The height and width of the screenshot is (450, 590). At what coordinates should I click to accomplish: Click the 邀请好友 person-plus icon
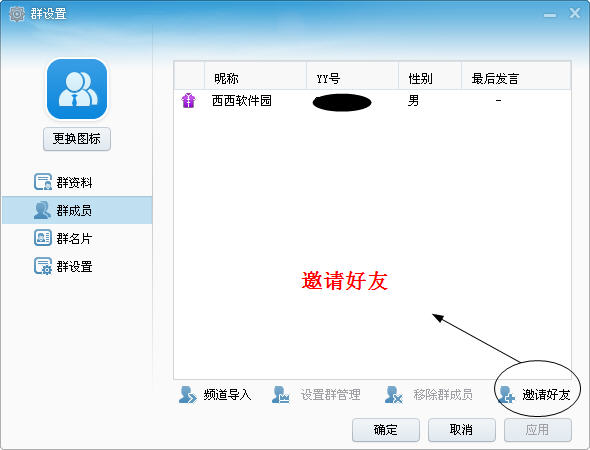(506, 395)
